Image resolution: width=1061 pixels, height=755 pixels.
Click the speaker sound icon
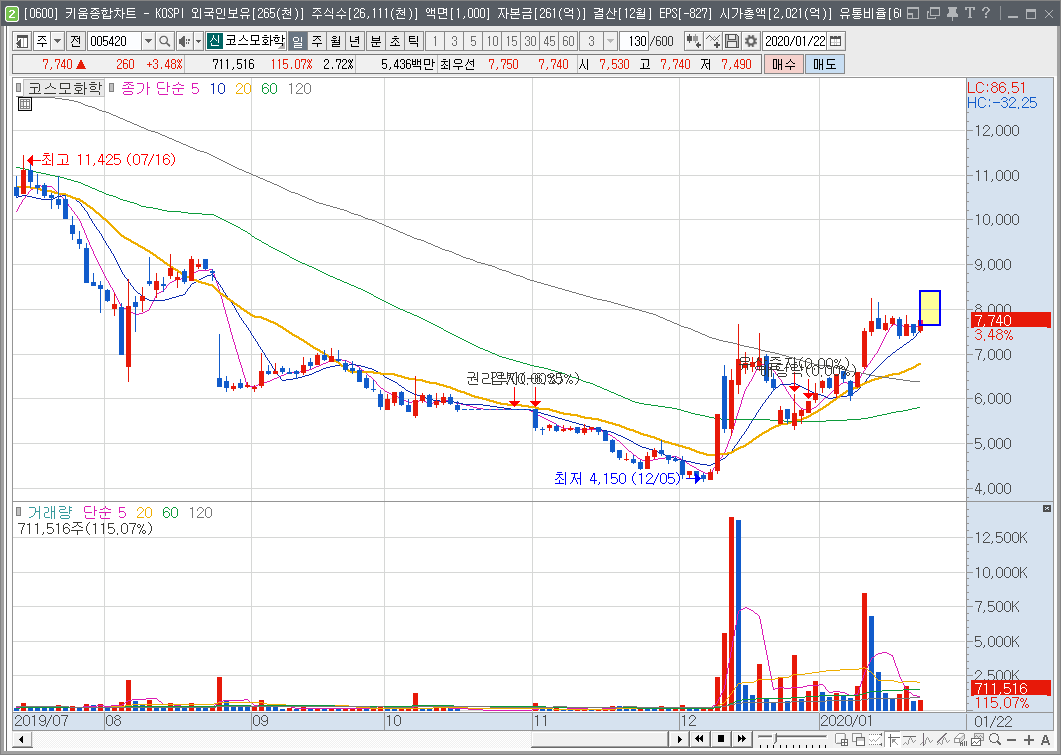(183, 41)
